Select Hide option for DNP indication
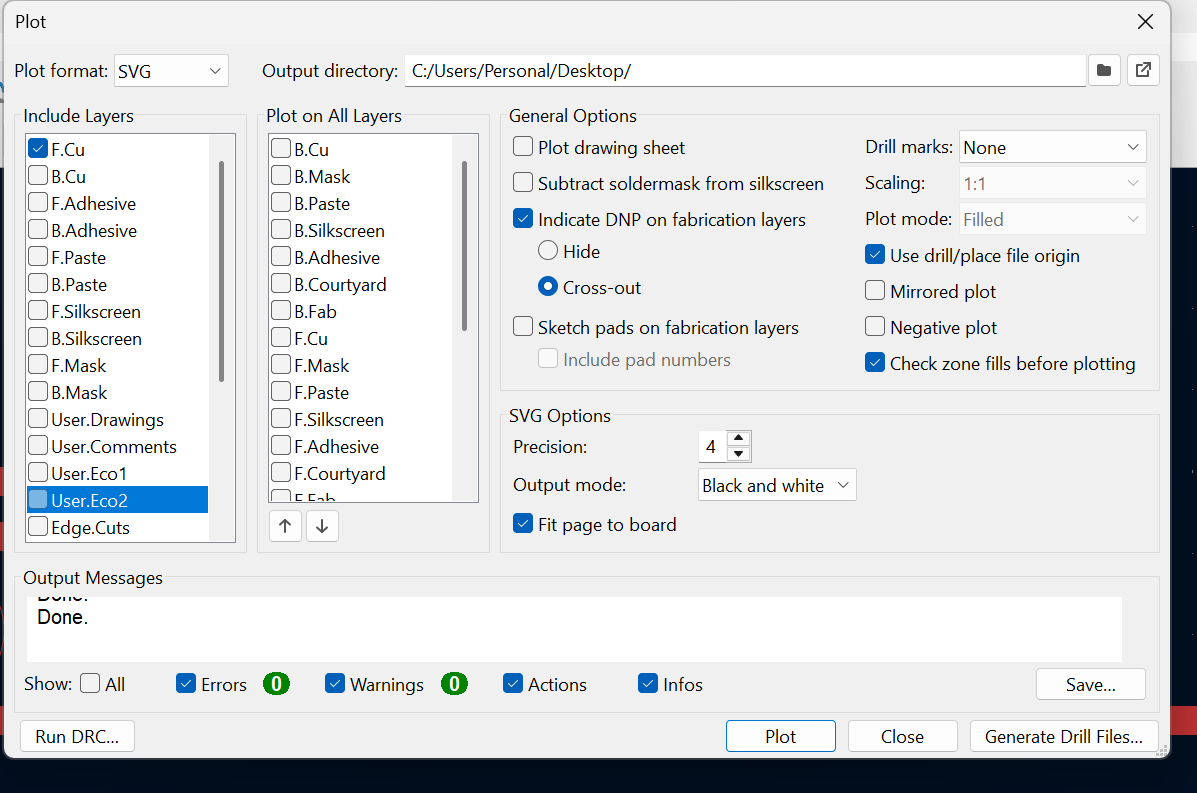This screenshot has width=1197, height=793. coord(548,251)
